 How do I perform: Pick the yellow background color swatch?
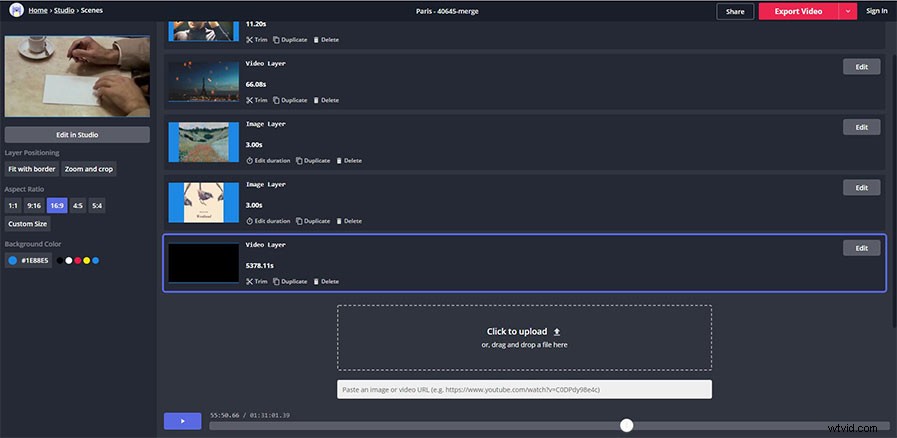pos(86,261)
